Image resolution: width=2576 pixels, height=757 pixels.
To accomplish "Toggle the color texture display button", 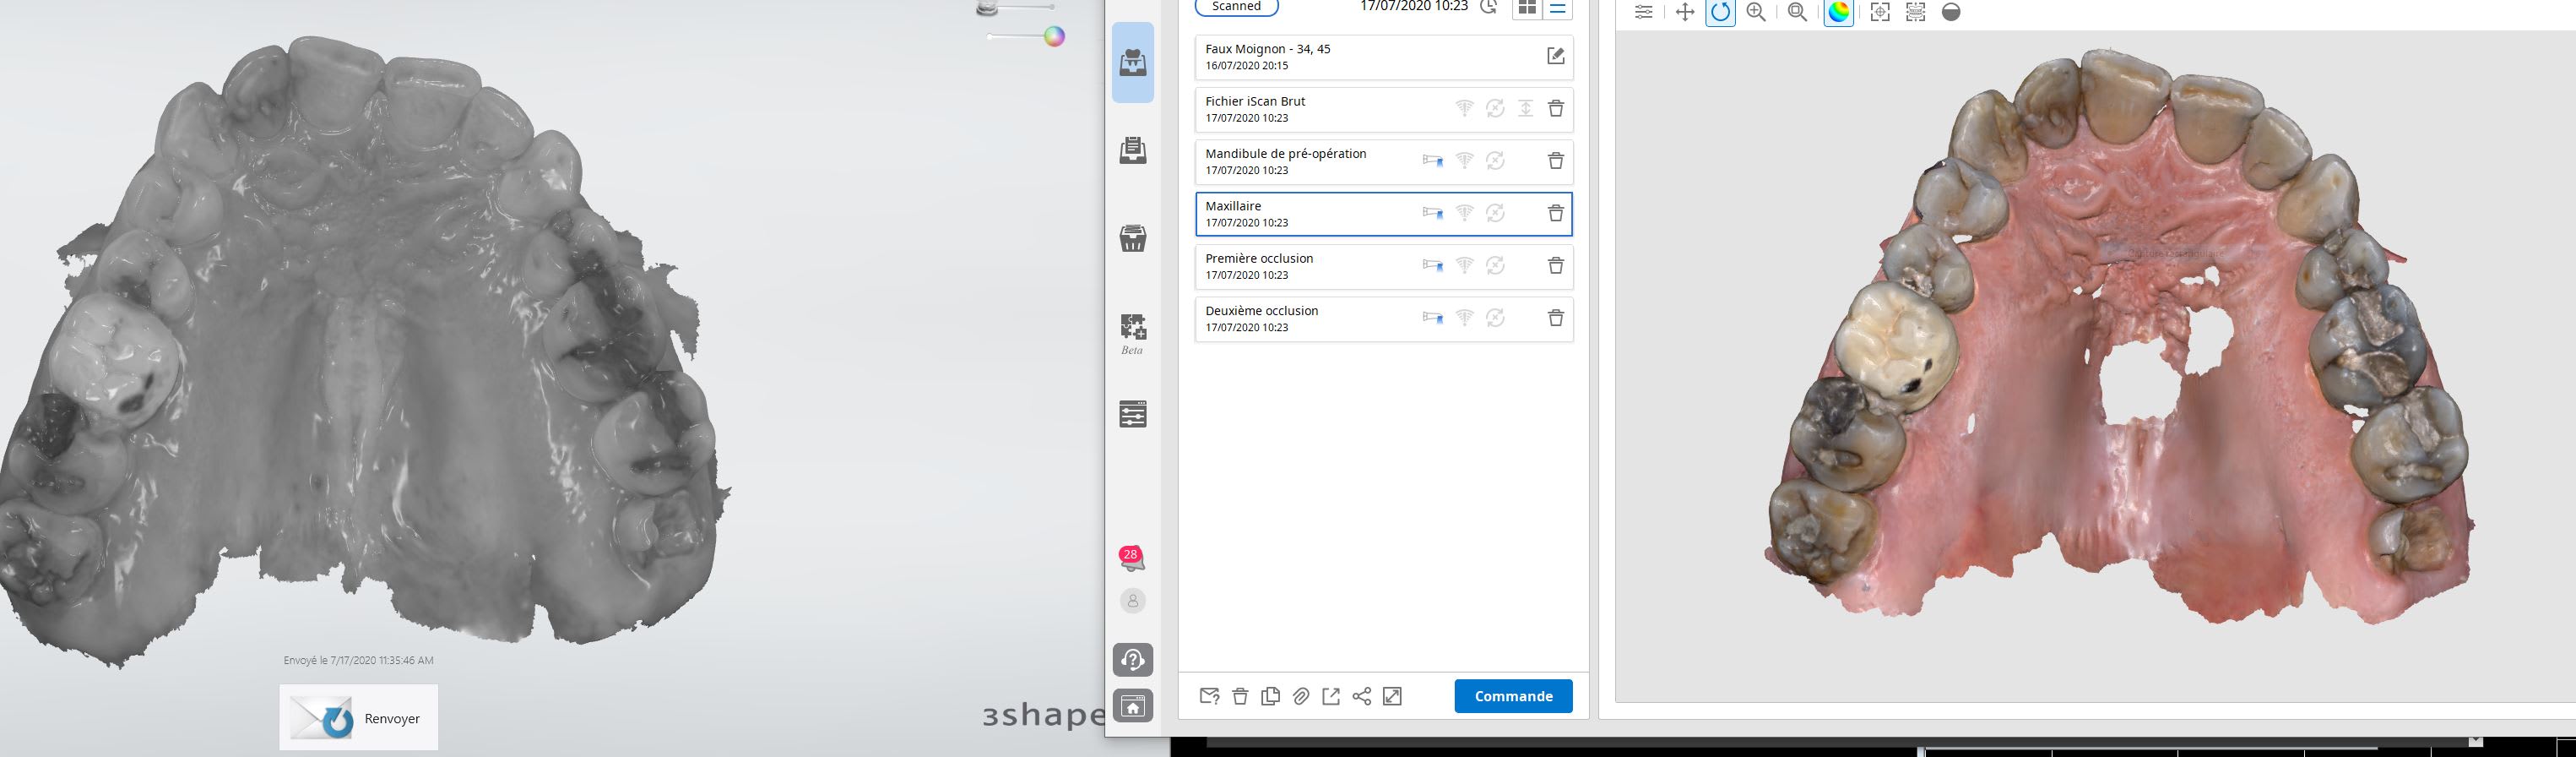I will 1838,12.
